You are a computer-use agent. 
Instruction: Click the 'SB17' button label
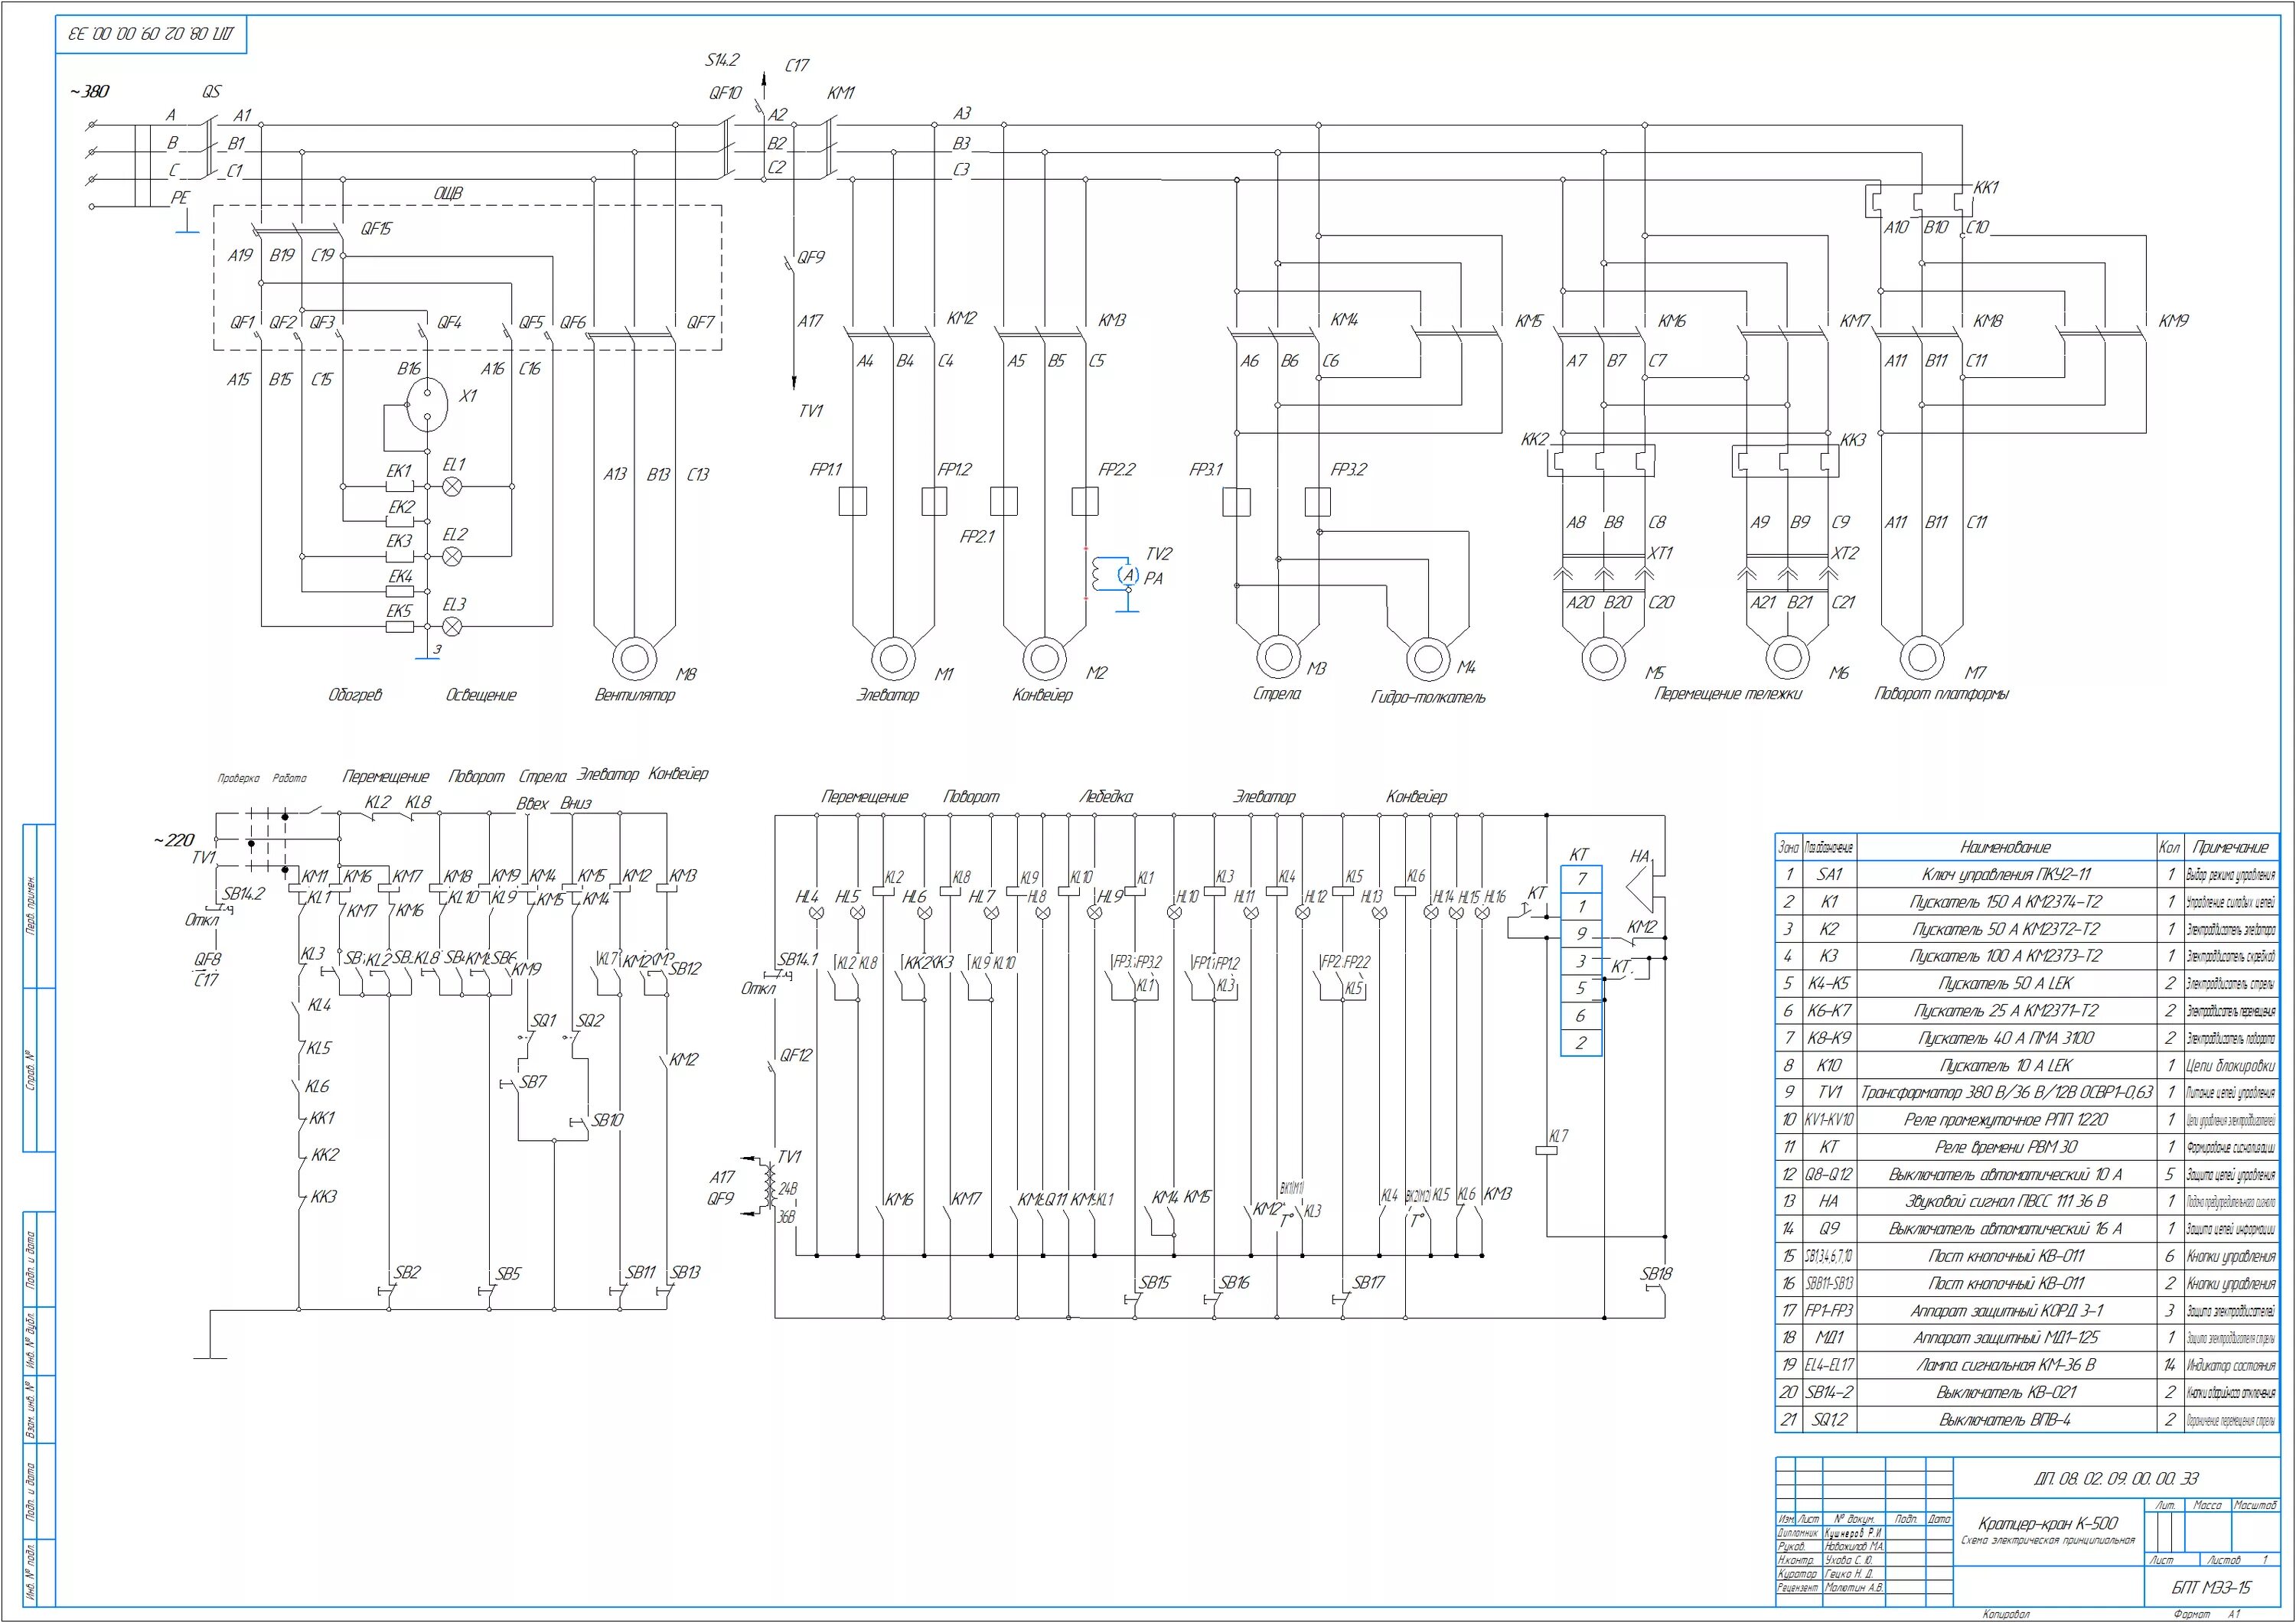[1369, 1283]
